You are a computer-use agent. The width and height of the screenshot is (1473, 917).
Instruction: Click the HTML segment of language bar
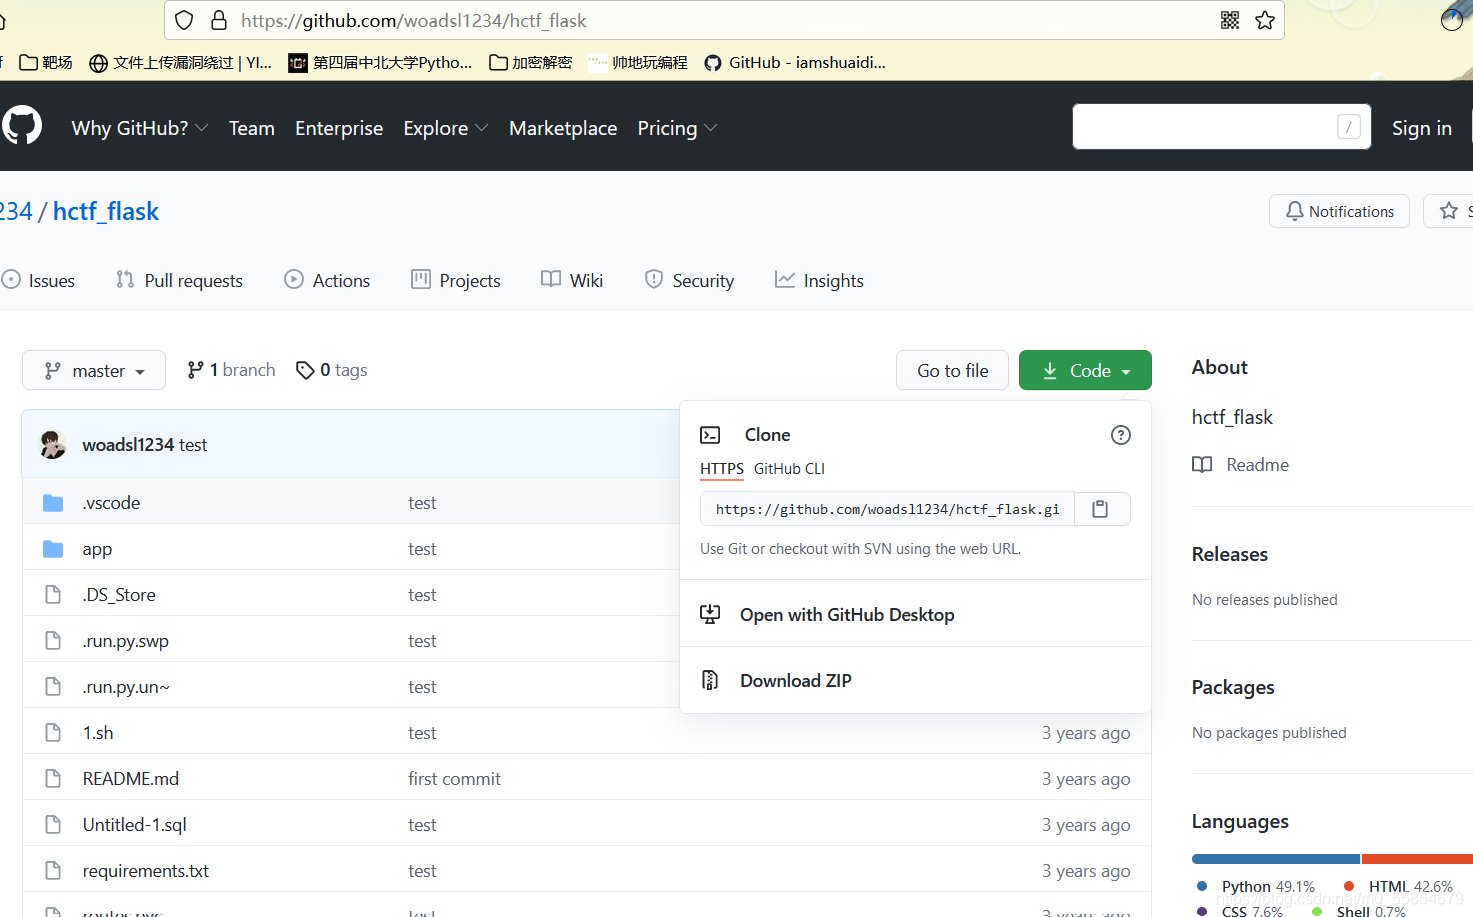[x=1417, y=859]
